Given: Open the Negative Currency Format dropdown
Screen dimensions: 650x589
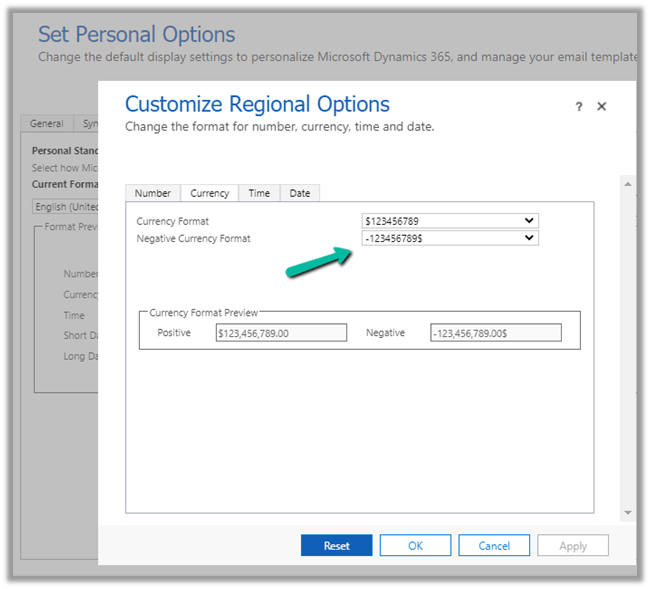Looking at the screenshot, I should (450, 238).
